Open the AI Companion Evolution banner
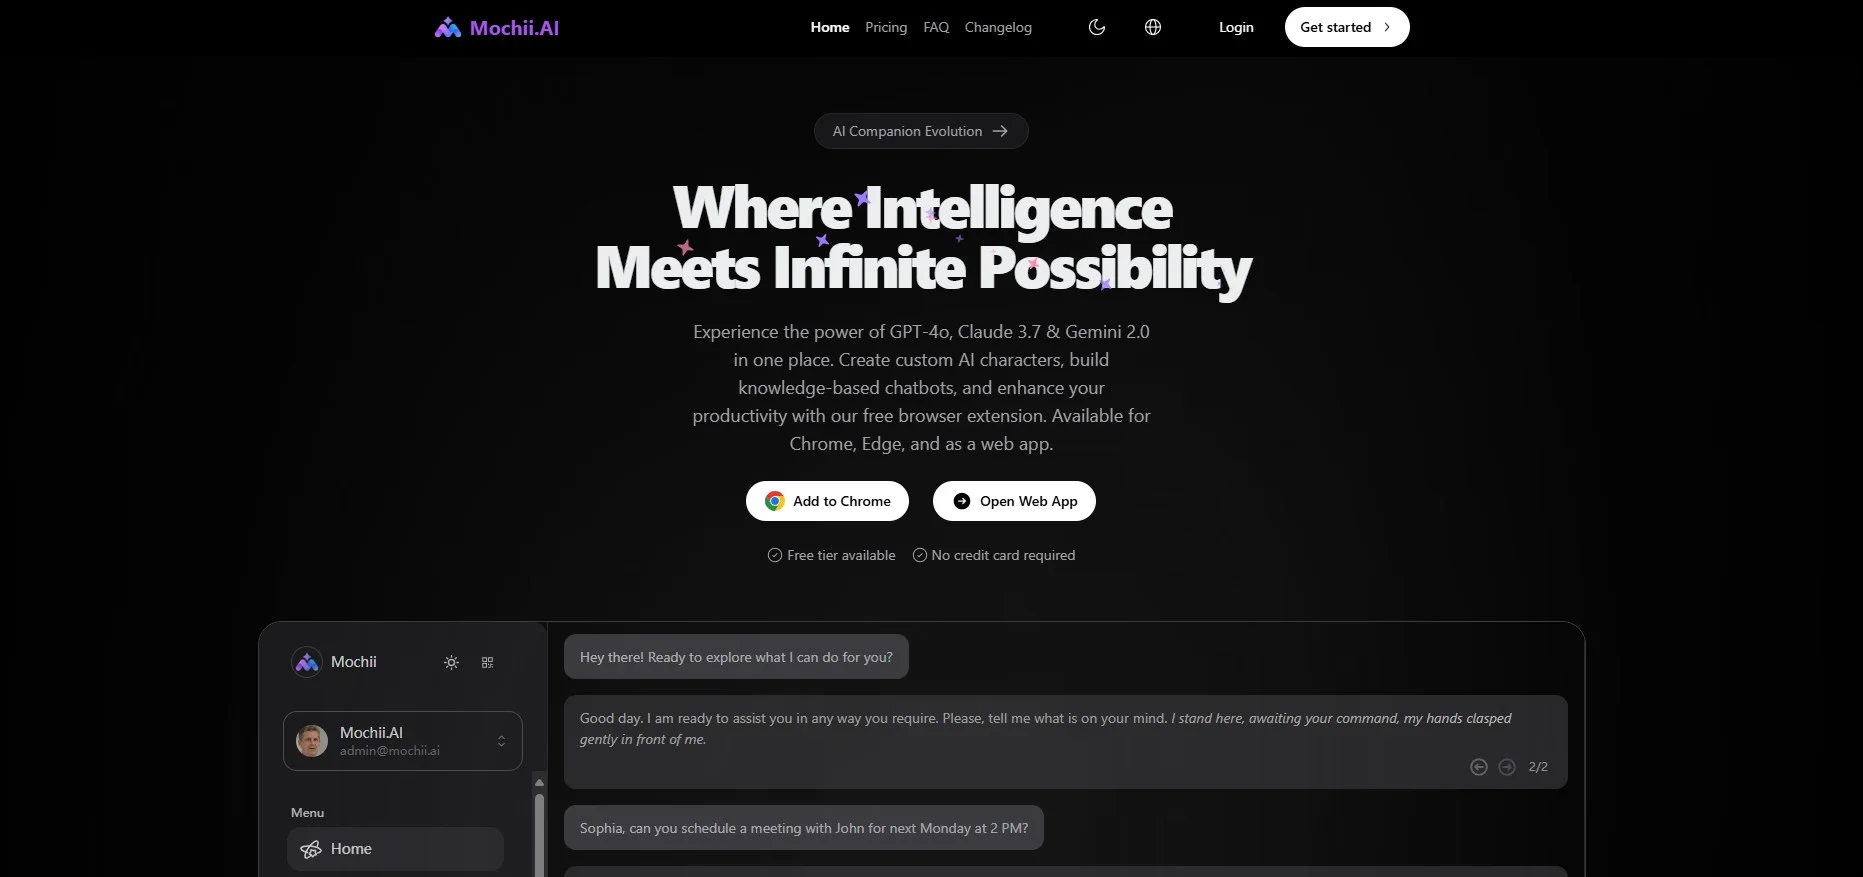This screenshot has height=877, width=1863. tap(921, 131)
